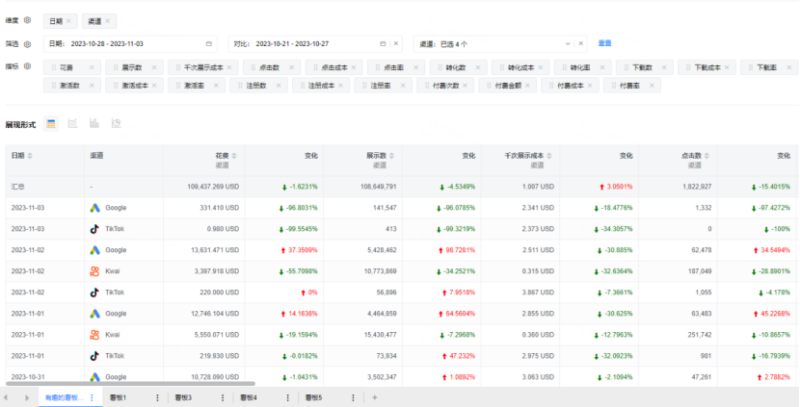
Task: Click the horizontal scrollbar under the table
Action: [x=131, y=383]
